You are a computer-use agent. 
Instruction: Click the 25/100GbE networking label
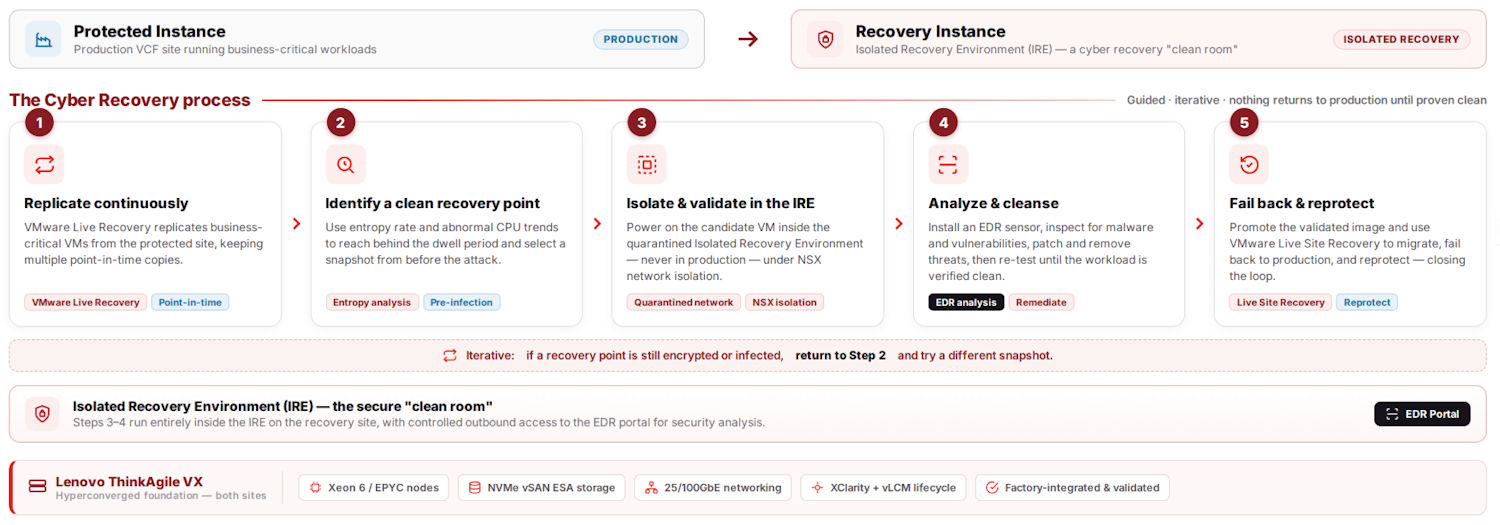pyautogui.click(x=723, y=488)
